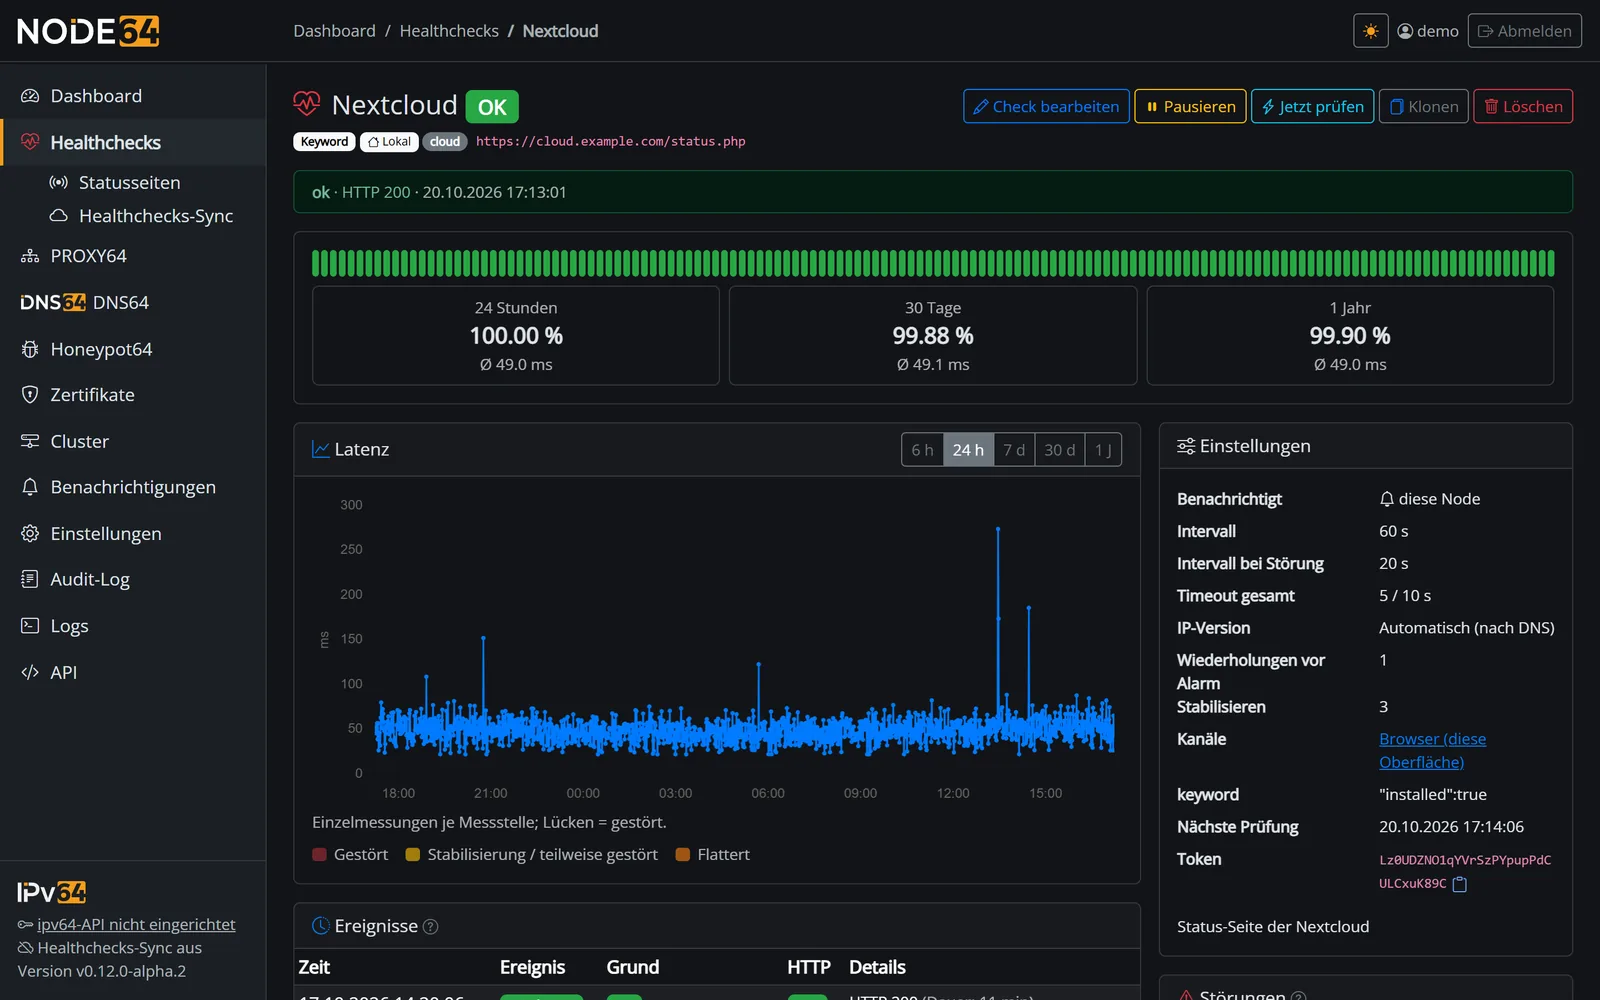The width and height of the screenshot is (1600, 1000).
Task: Copy token with clipboard icon
Action: point(1459,884)
